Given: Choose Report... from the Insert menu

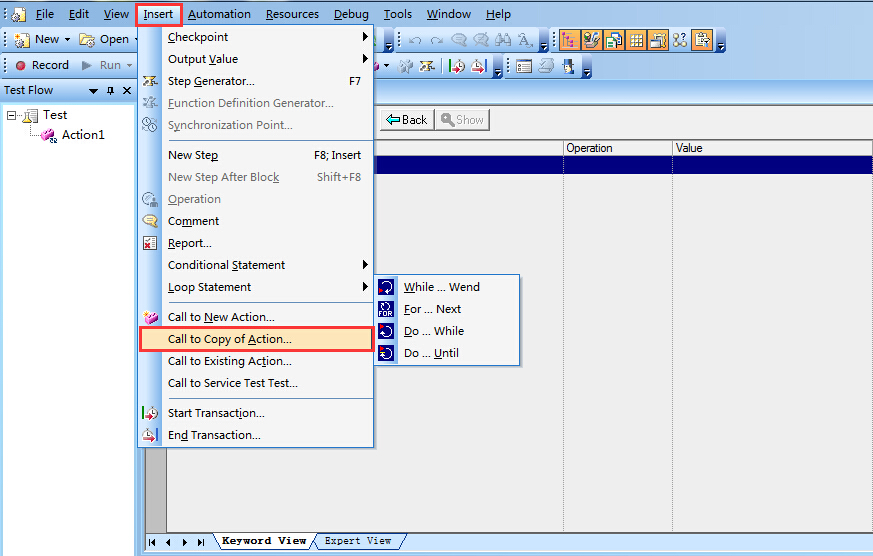Looking at the screenshot, I should pos(256,243).
